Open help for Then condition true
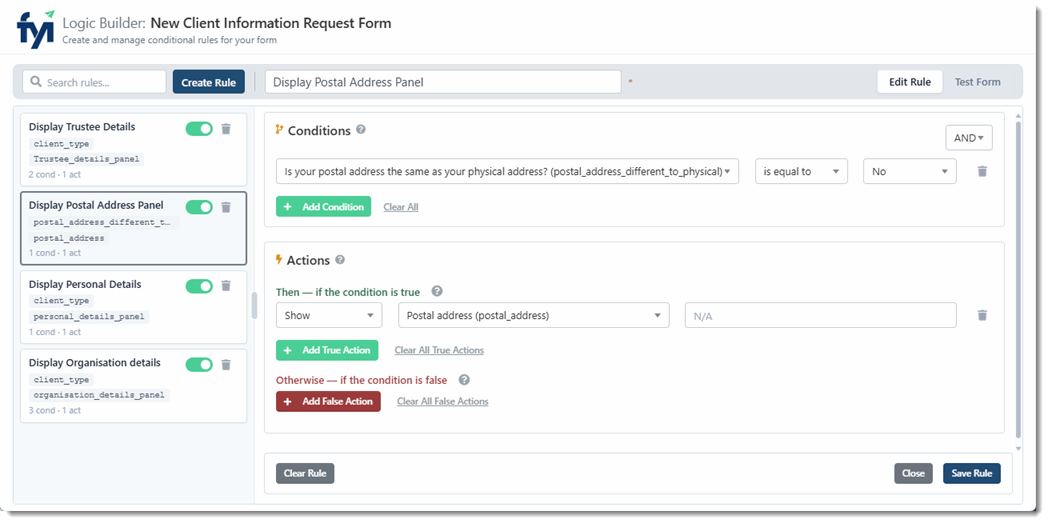Screen dimensions: 1048x523 437,291
